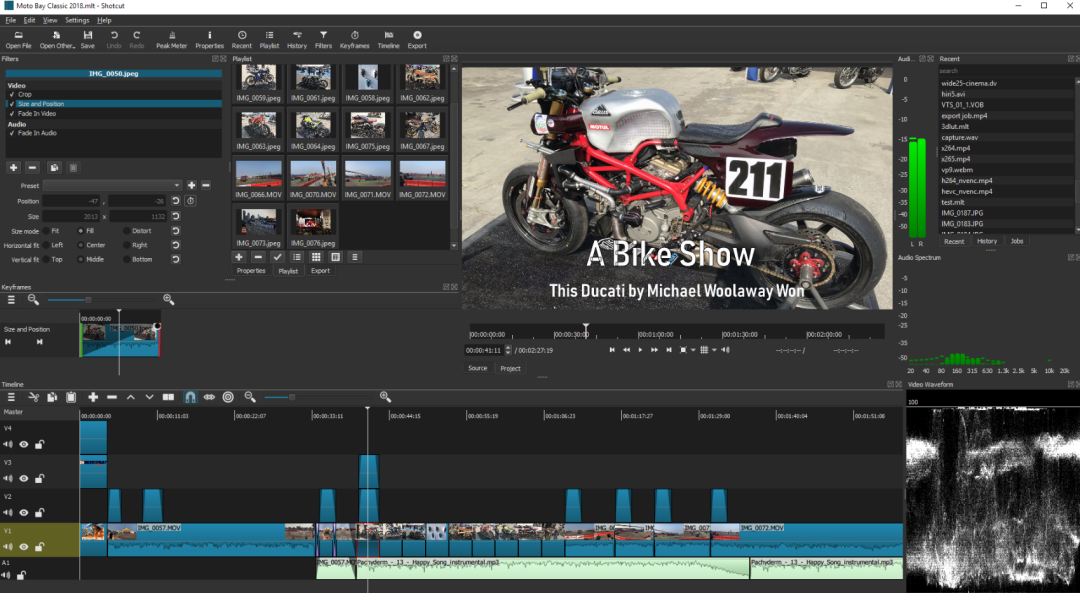Open the timeline hamburger menu
Image resolution: width=1080 pixels, height=593 pixels.
click(11, 397)
